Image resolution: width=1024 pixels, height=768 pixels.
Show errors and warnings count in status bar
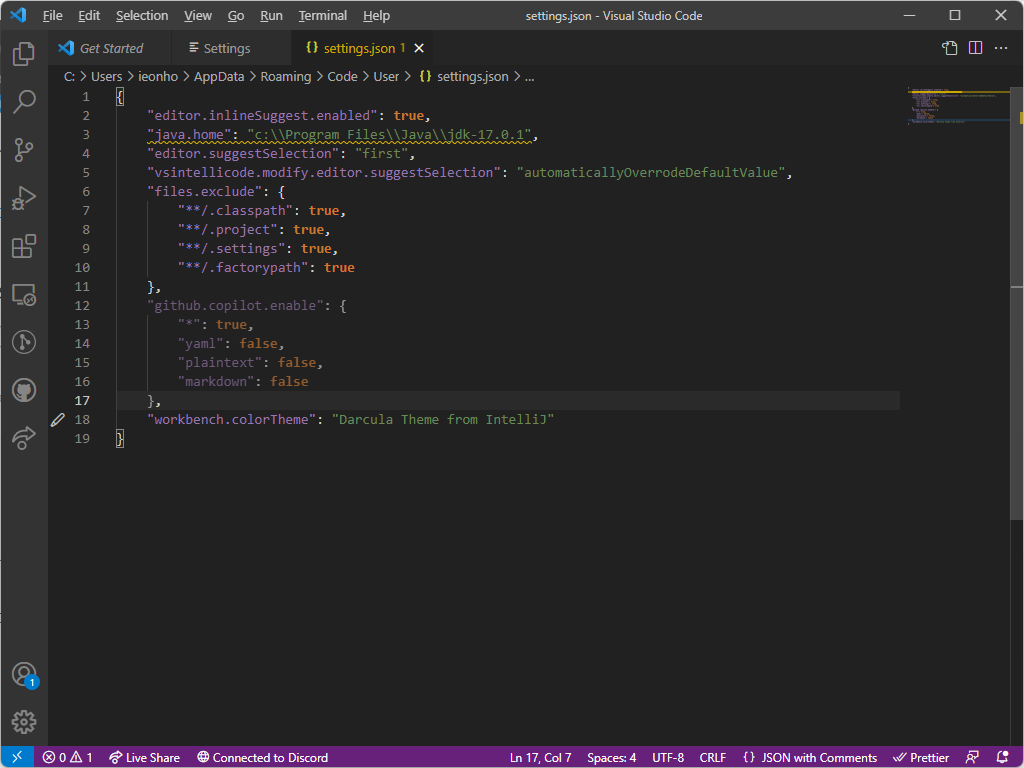point(67,758)
